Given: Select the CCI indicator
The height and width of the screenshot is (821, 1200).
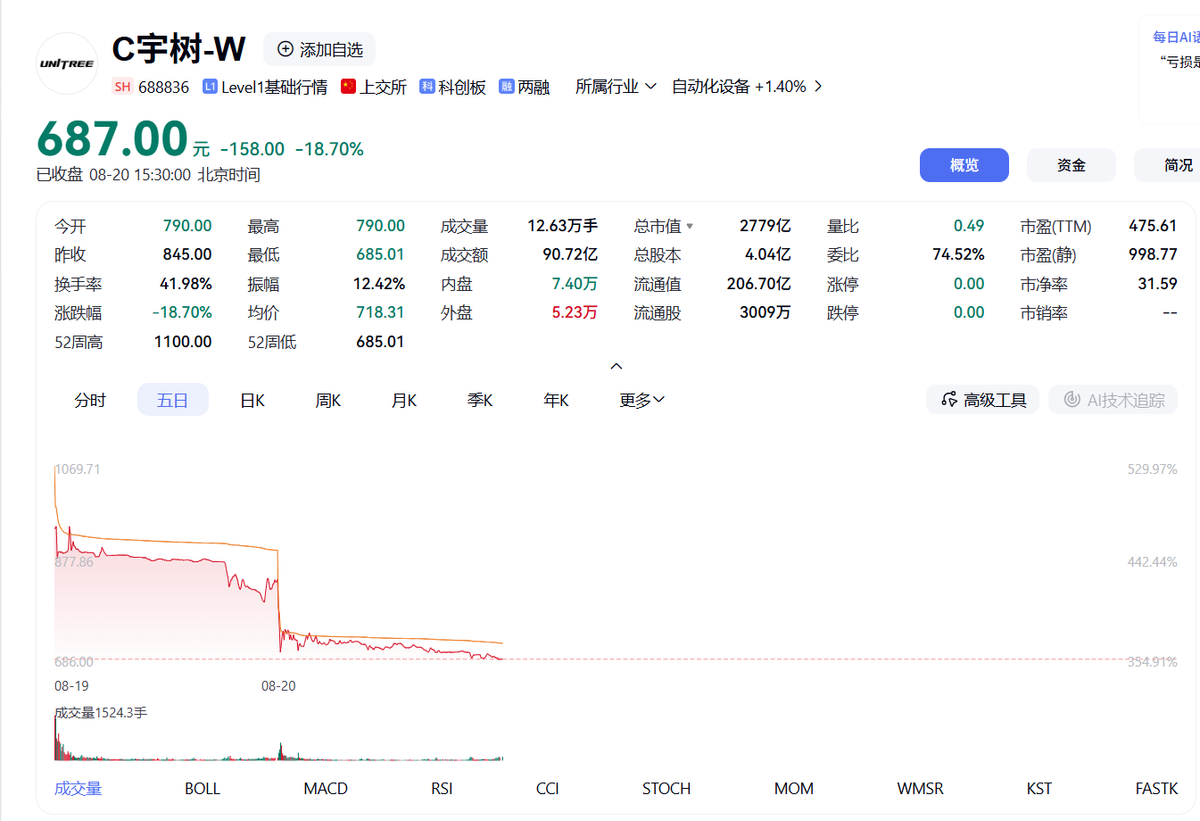Looking at the screenshot, I should pyautogui.click(x=547, y=788).
